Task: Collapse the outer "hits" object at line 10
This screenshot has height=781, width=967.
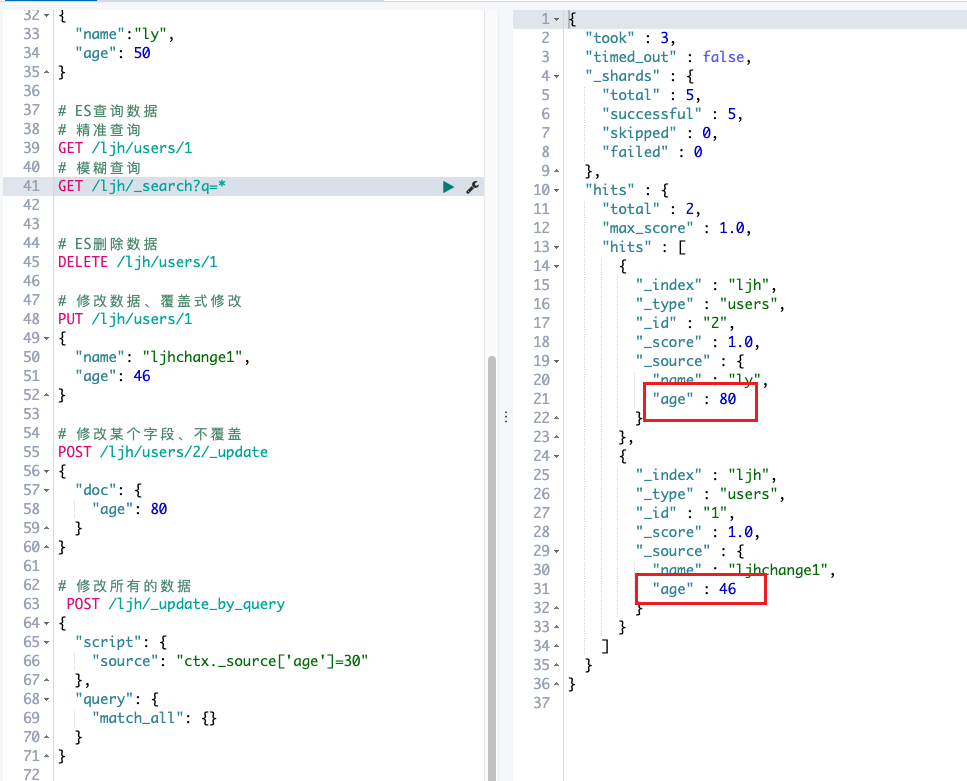Action: 556,190
